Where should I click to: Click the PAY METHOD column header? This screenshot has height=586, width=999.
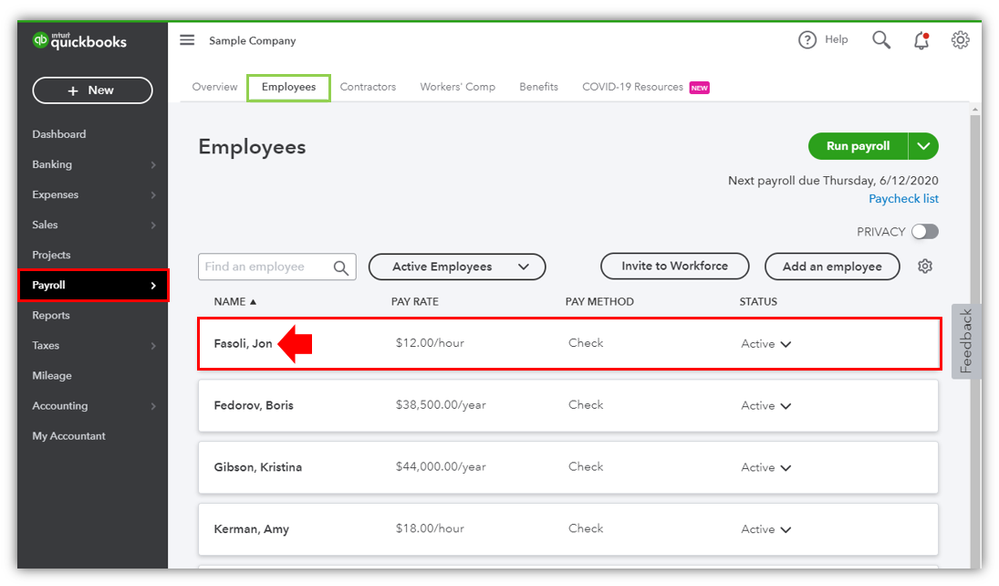point(600,302)
